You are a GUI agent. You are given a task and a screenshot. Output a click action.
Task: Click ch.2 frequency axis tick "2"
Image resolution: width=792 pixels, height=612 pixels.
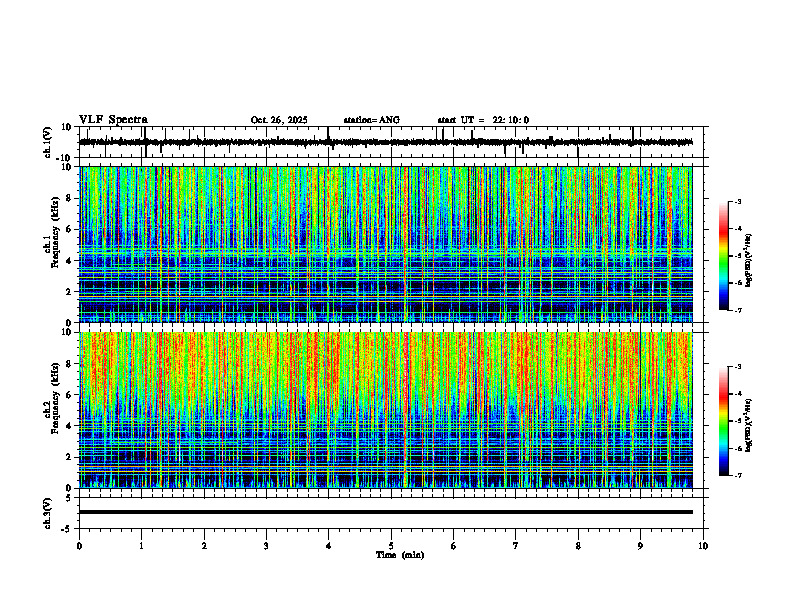pyautogui.click(x=69, y=457)
